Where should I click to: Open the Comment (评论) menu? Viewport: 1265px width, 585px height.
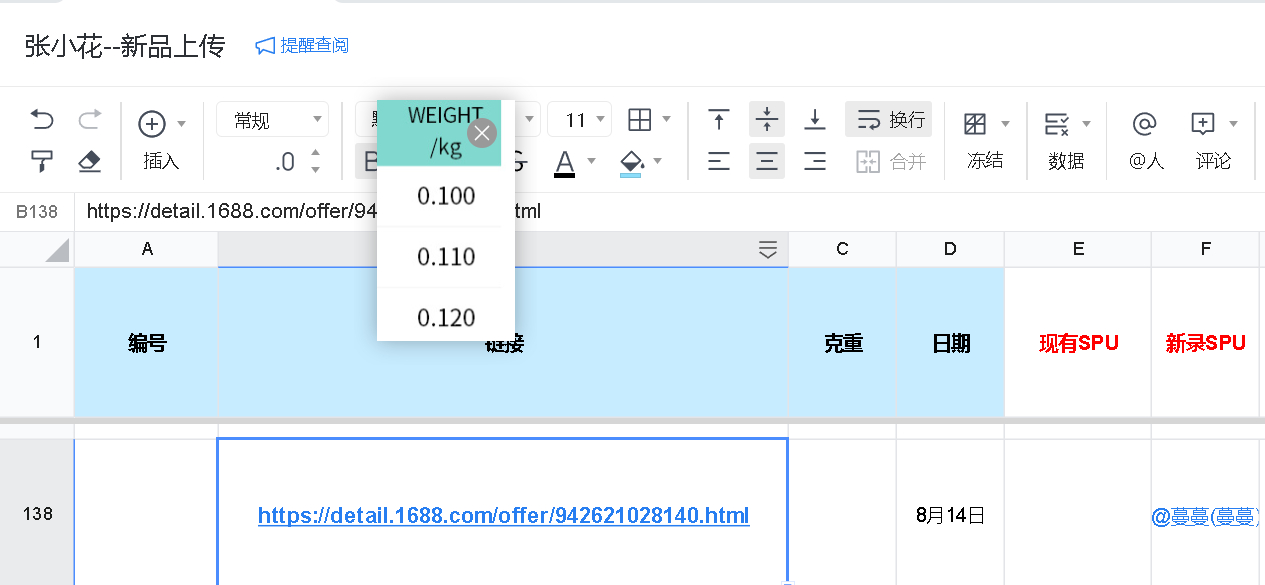(1203, 124)
